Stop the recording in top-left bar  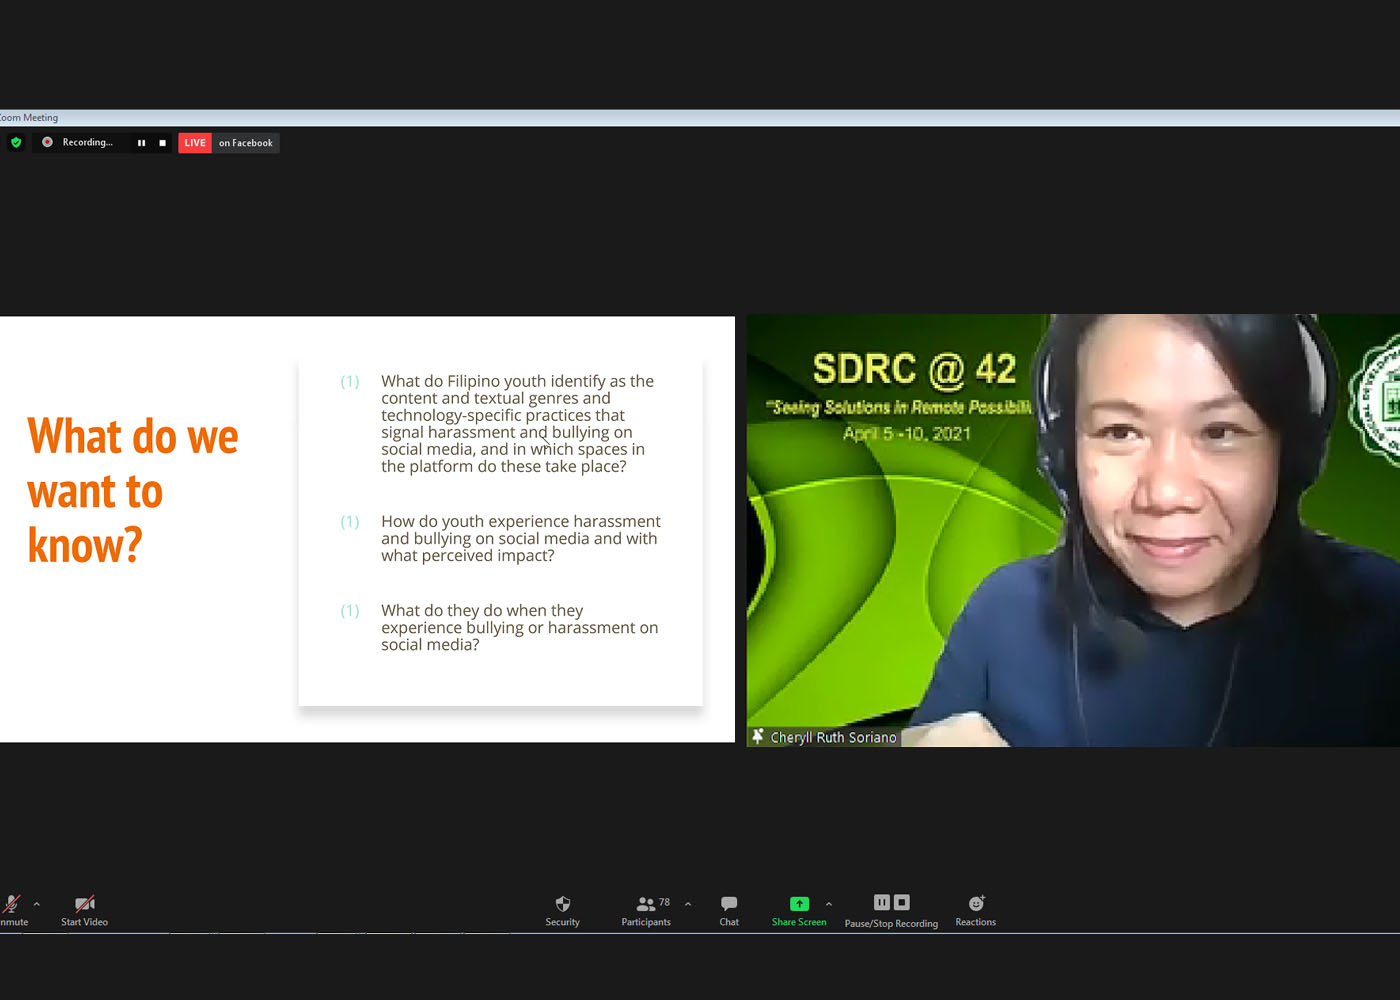pyautogui.click(x=162, y=143)
